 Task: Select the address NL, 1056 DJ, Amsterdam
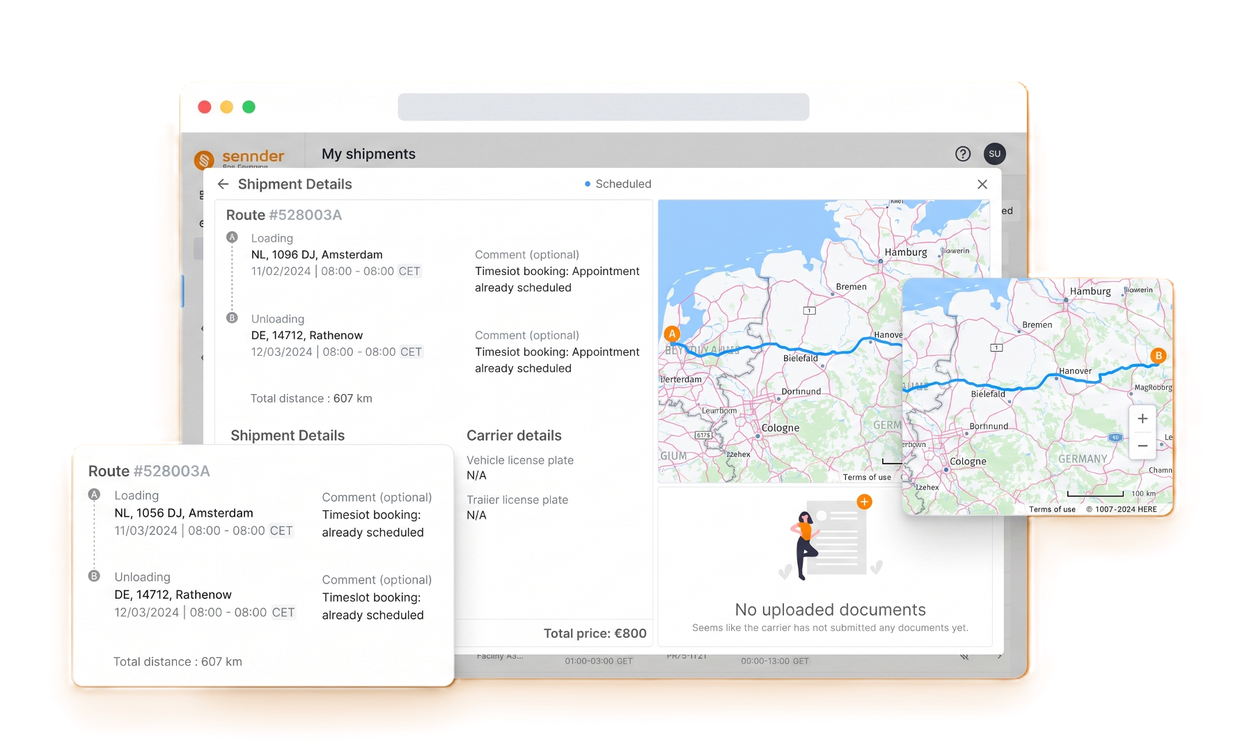click(x=184, y=513)
